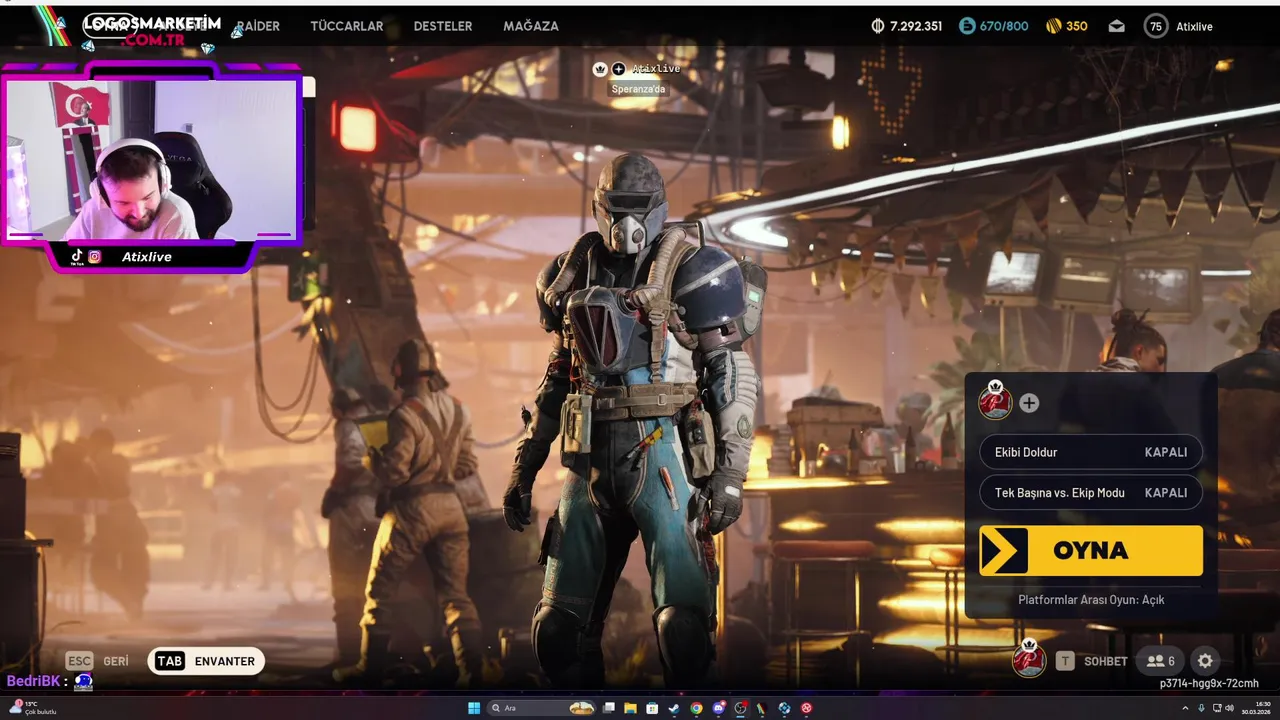
Task: Click the TikTok icon on webcam overlay
Action: pos(77,257)
